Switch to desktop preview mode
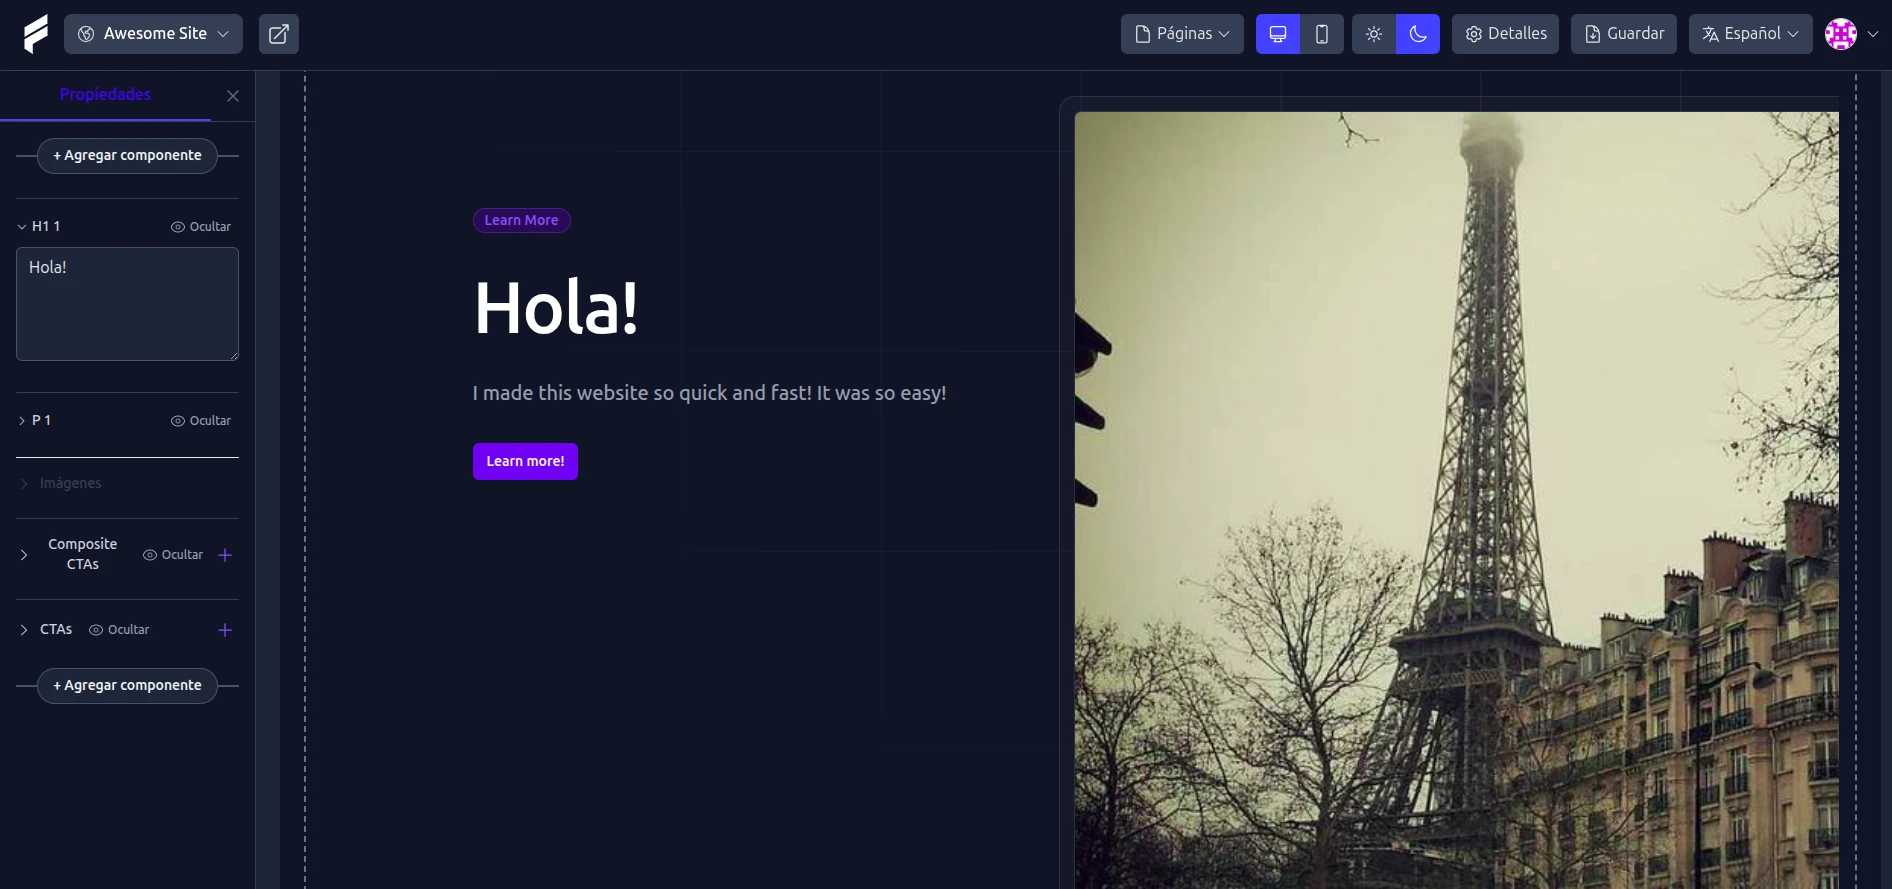The height and width of the screenshot is (889, 1892). pos(1278,34)
